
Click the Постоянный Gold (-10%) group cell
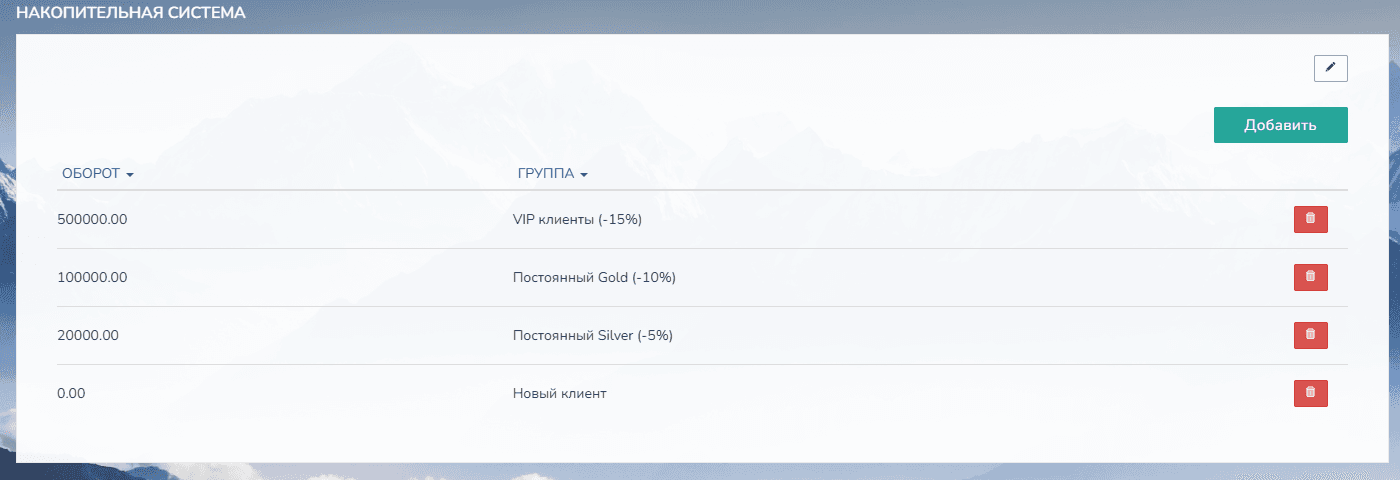[594, 277]
